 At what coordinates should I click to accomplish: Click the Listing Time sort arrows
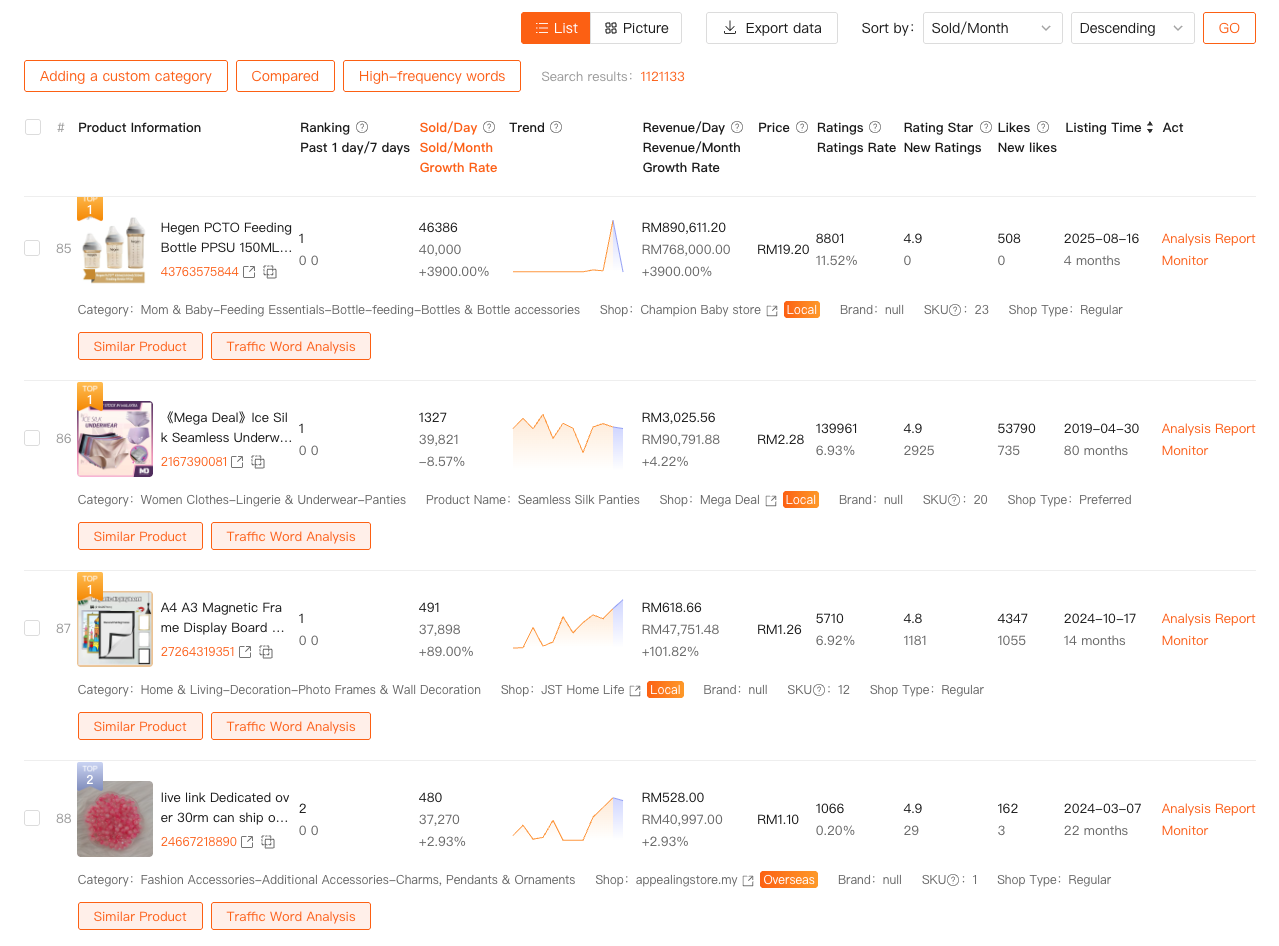click(1150, 127)
